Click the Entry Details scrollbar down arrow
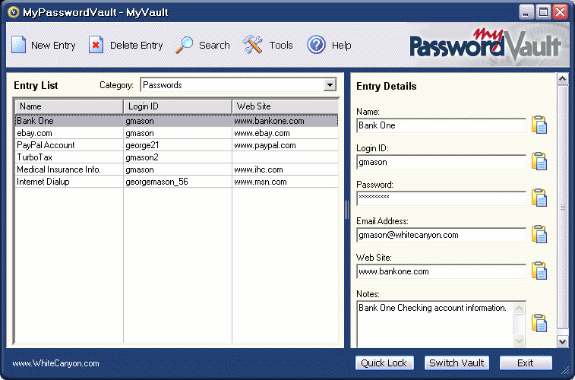Viewport: 575px width, 380px height. pos(563,341)
